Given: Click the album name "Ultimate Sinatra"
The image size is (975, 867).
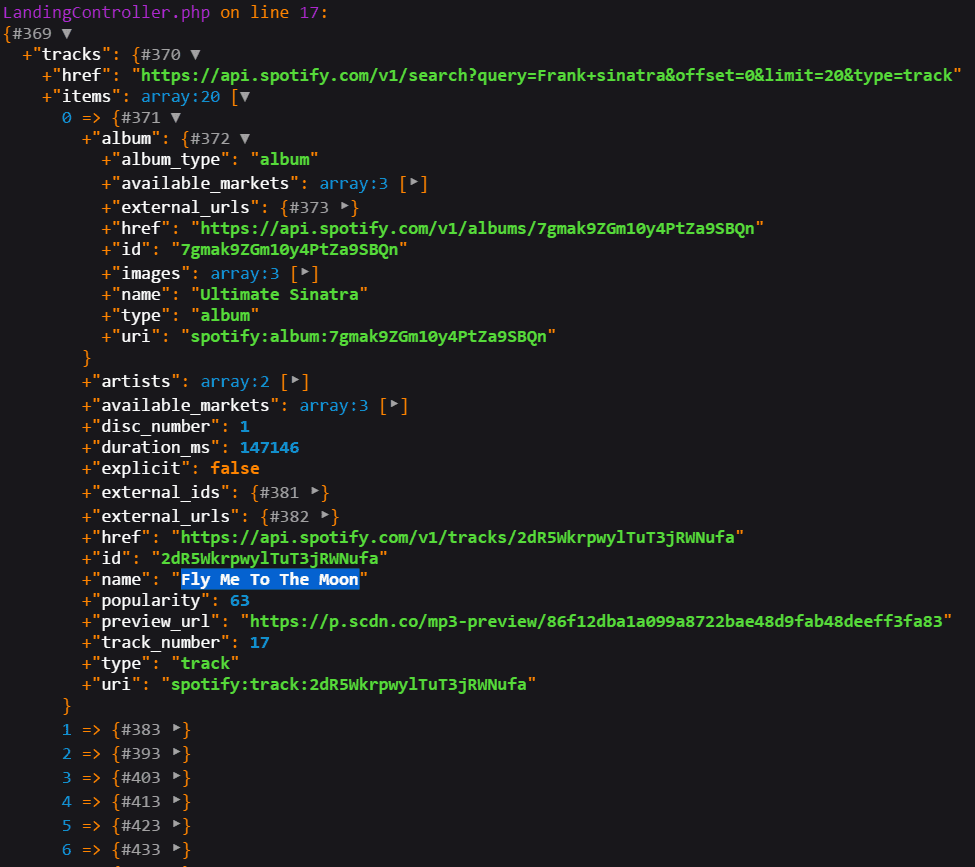Looking at the screenshot, I should pos(279,295).
